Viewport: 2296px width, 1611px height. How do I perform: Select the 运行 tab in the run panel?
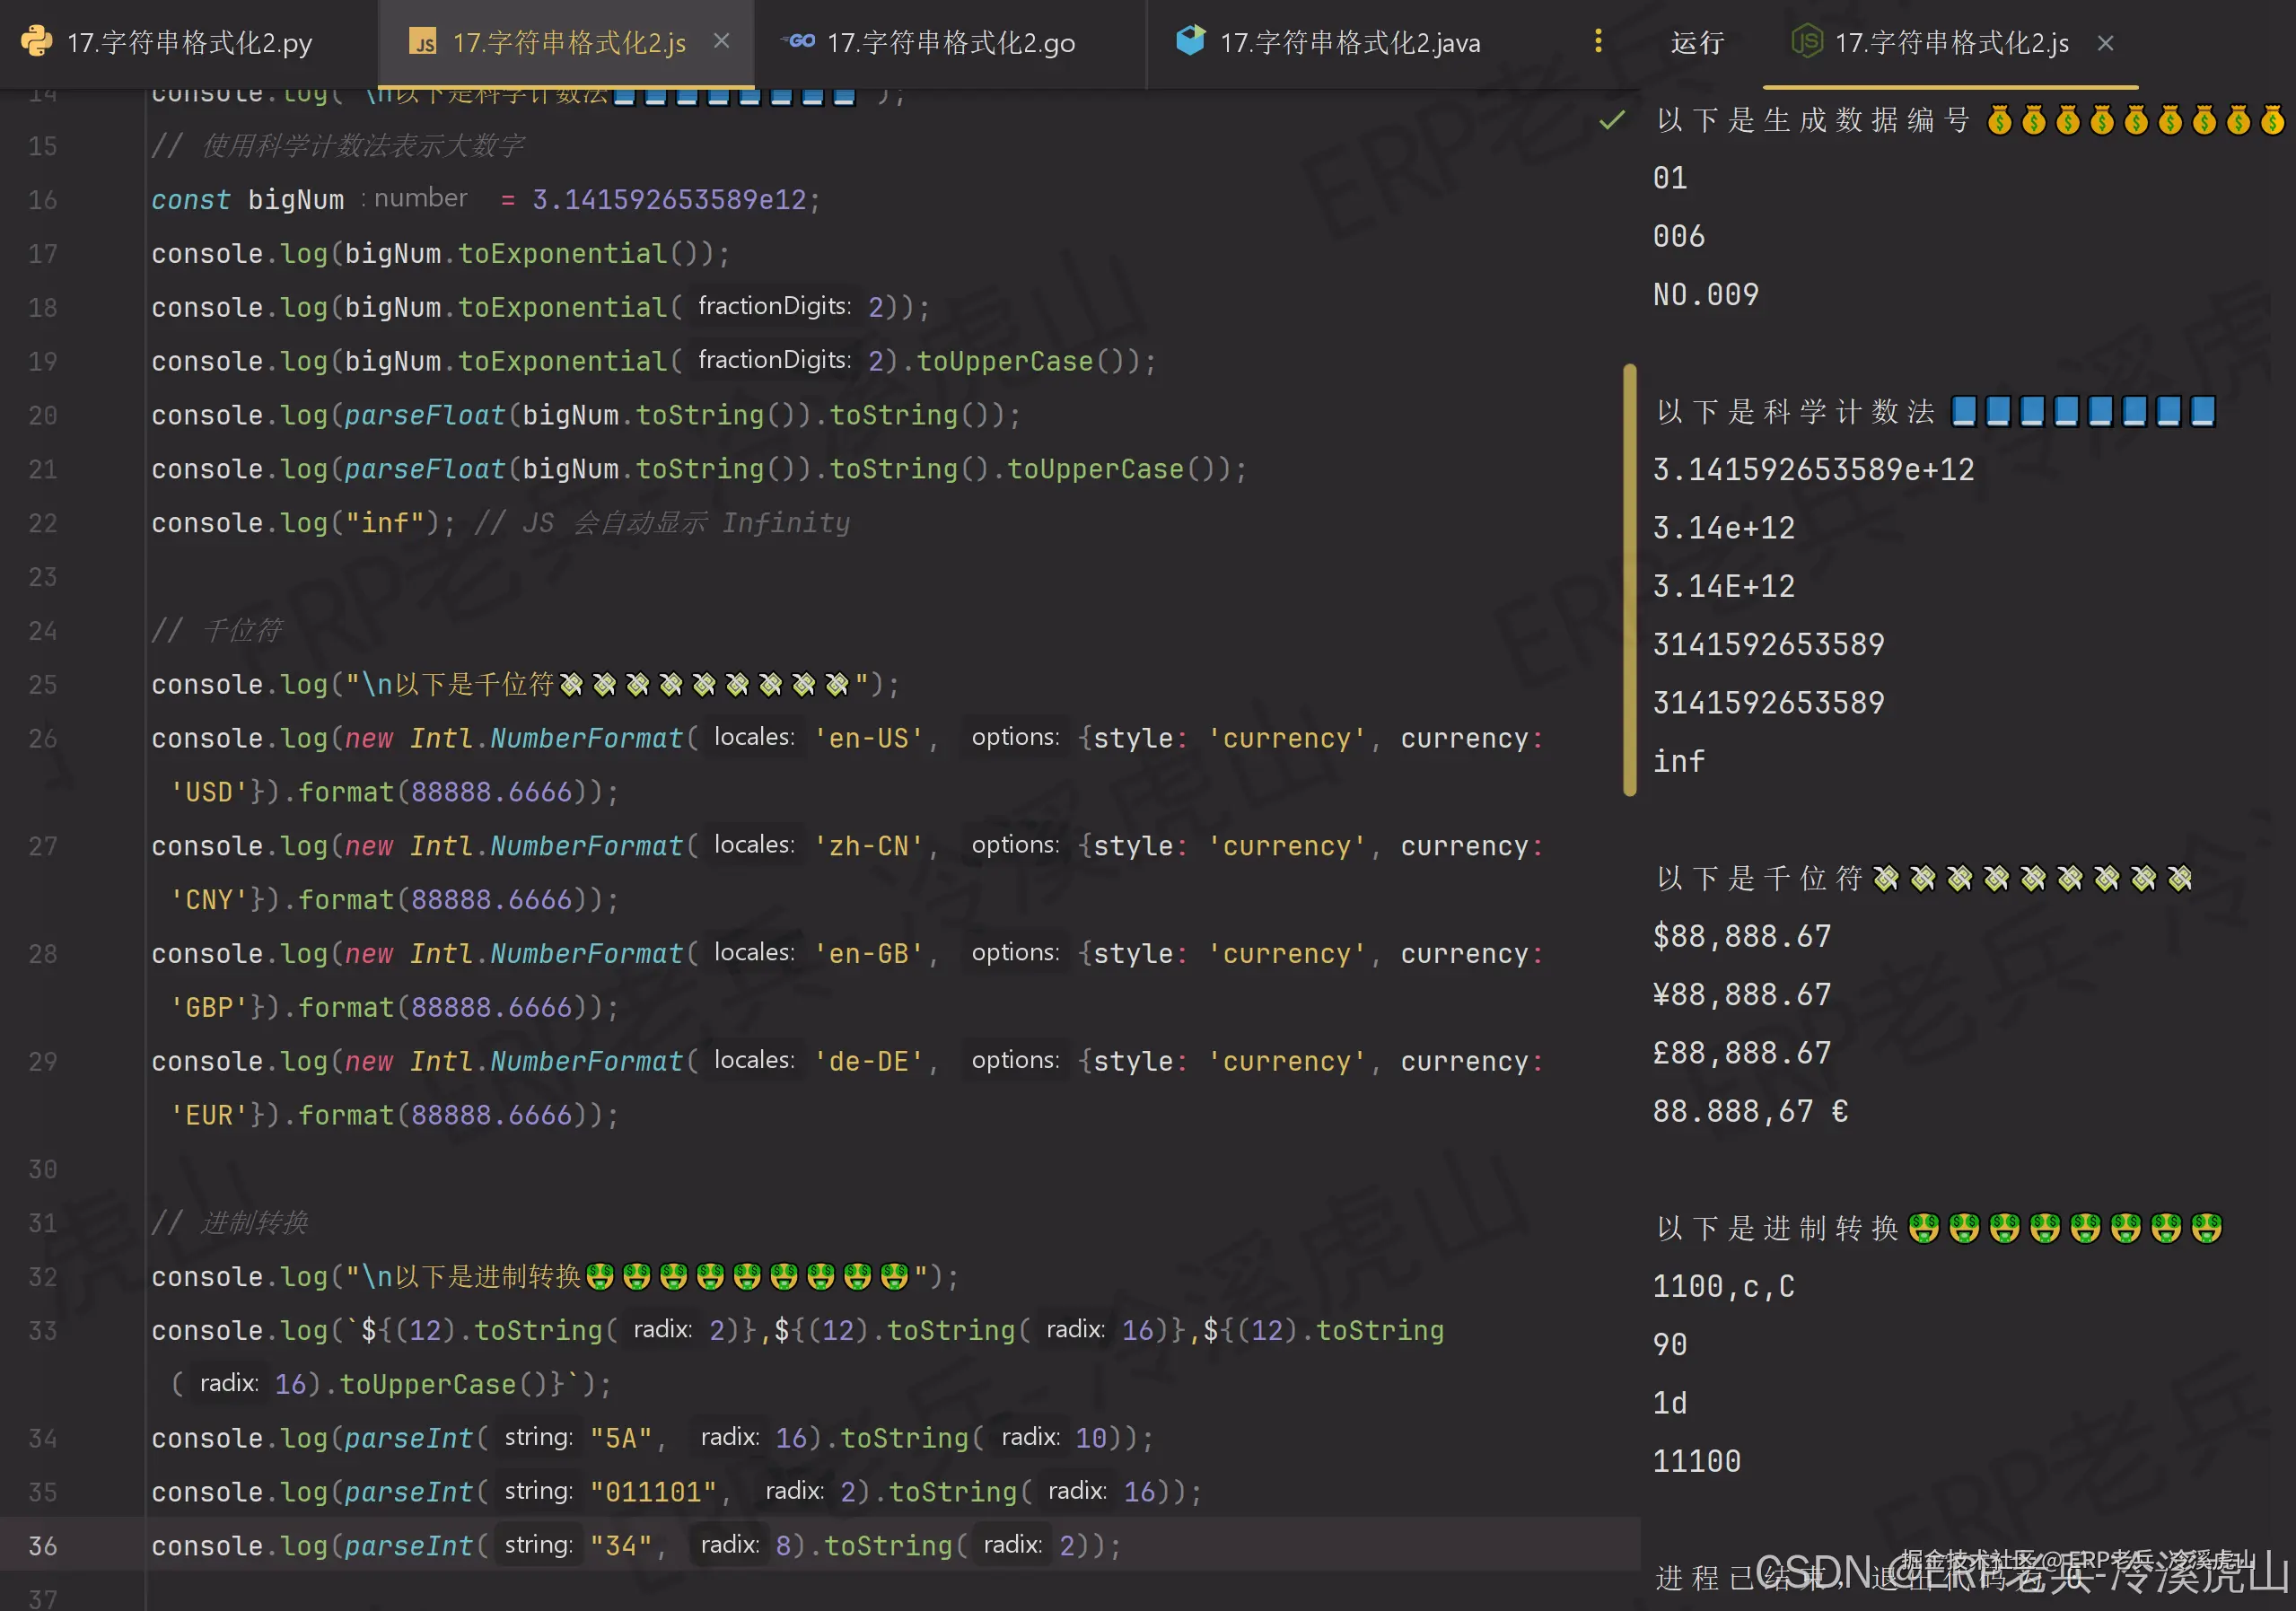pos(1696,42)
